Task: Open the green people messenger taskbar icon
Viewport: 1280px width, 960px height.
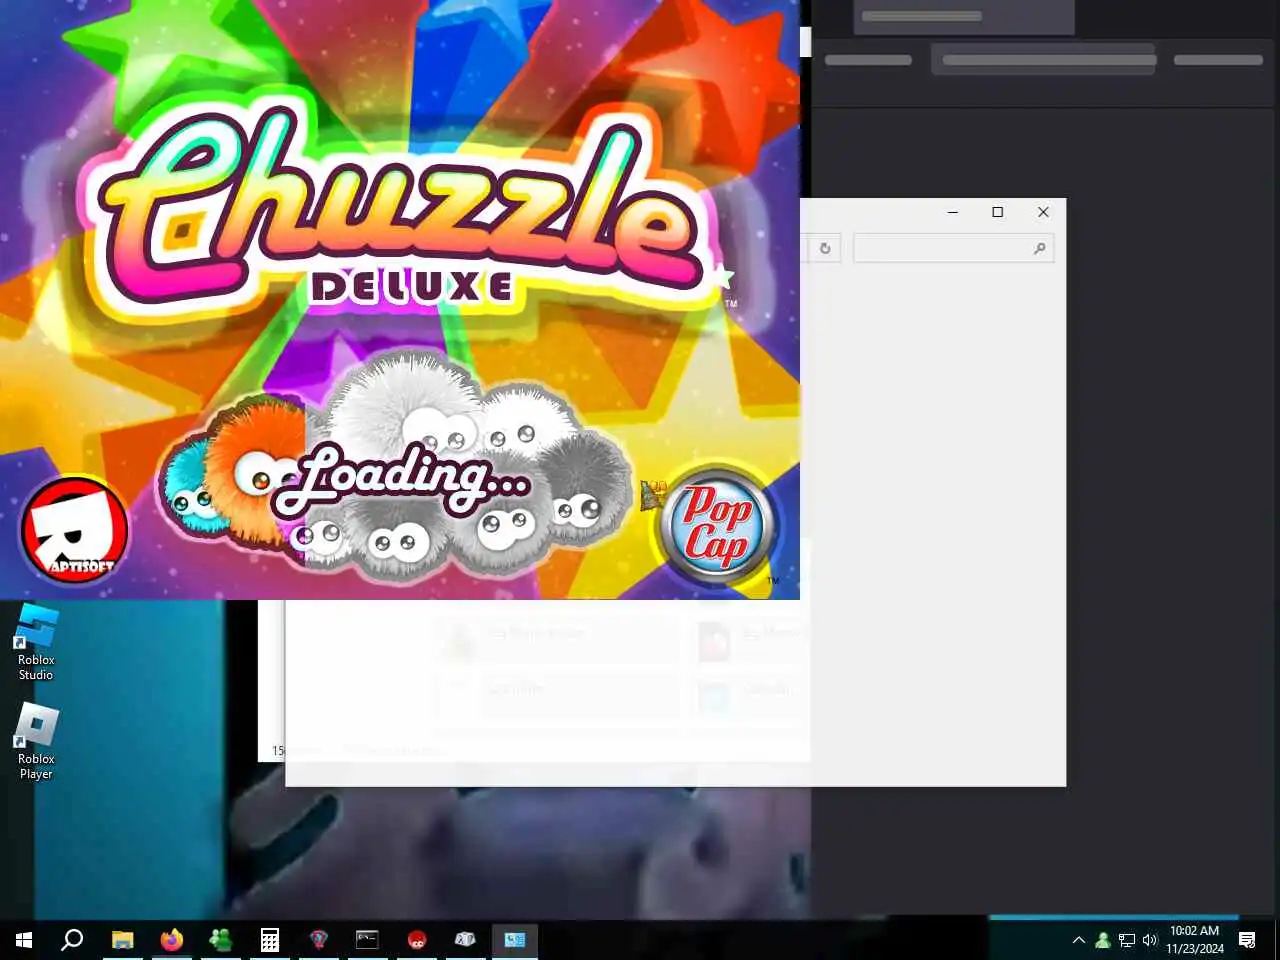Action: point(220,940)
